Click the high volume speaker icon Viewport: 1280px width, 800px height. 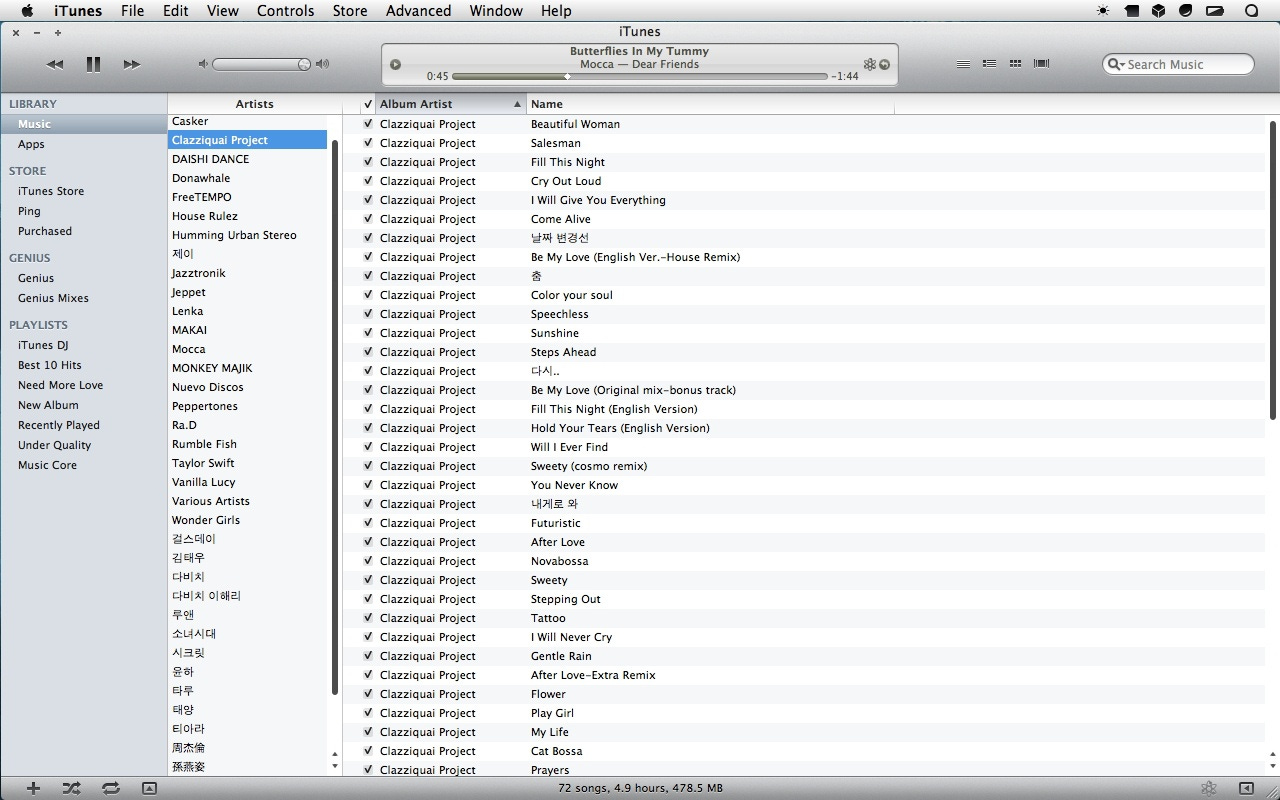point(322,64)
